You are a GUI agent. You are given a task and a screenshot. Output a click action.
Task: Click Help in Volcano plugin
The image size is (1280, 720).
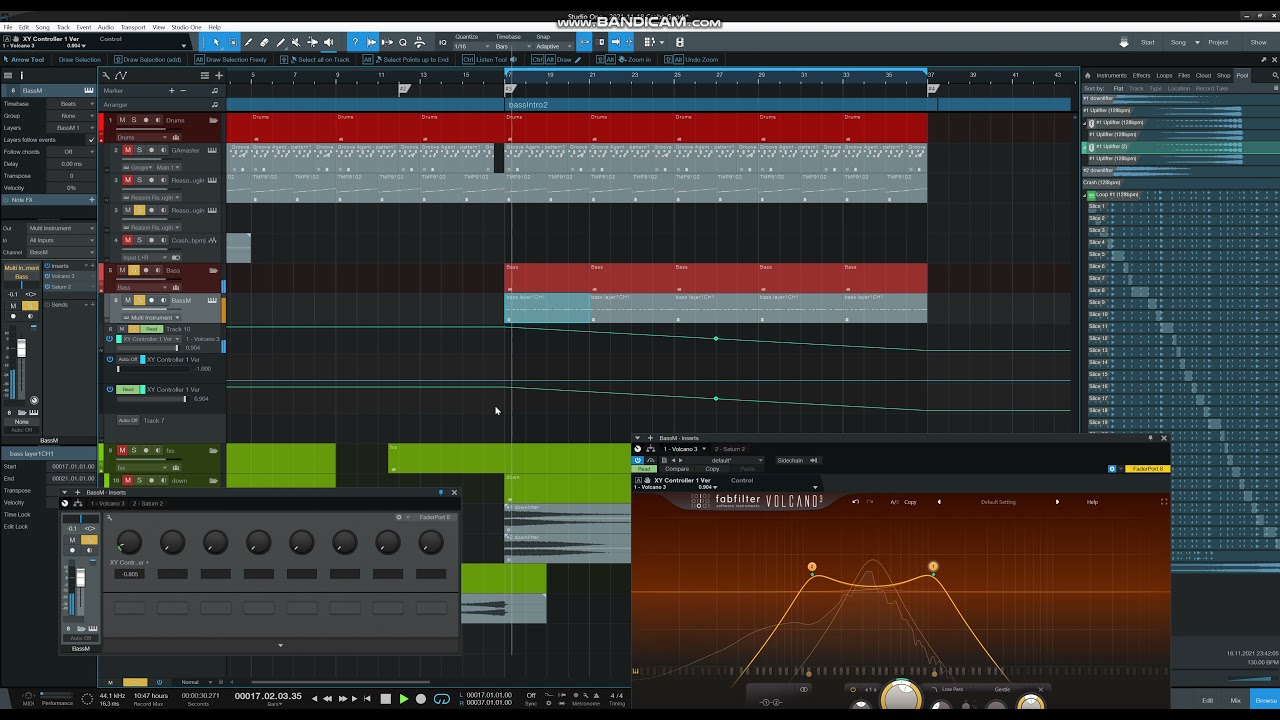point(1092,502)
